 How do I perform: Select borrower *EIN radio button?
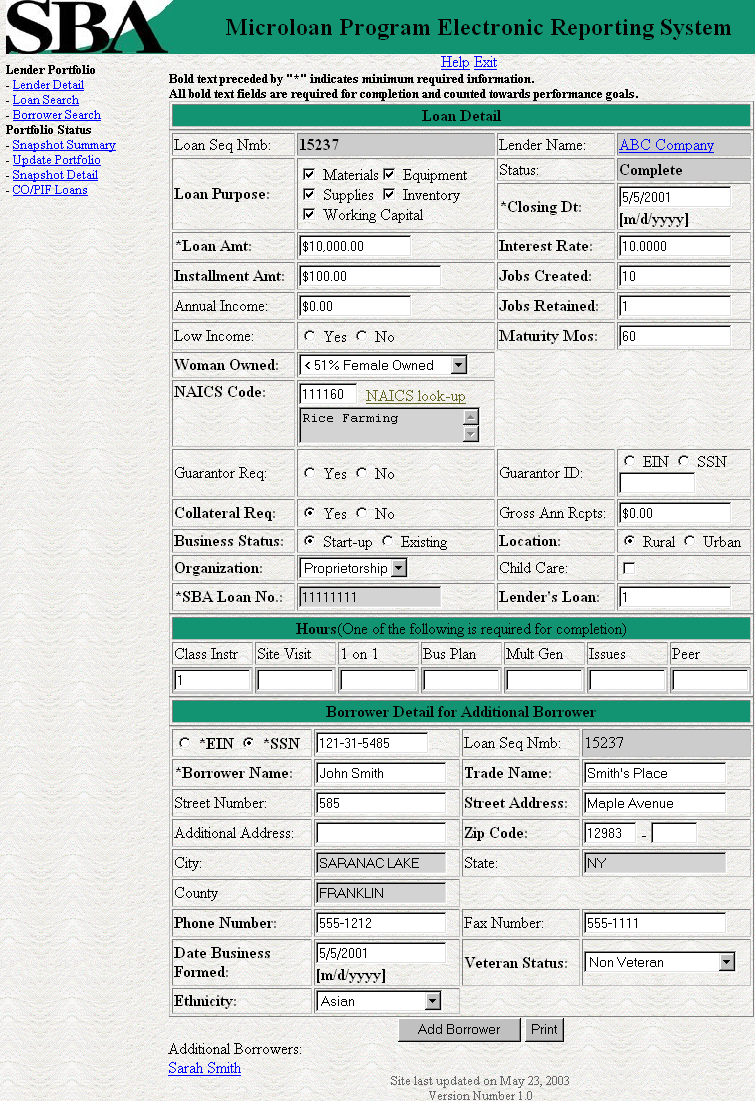(184, 742)
